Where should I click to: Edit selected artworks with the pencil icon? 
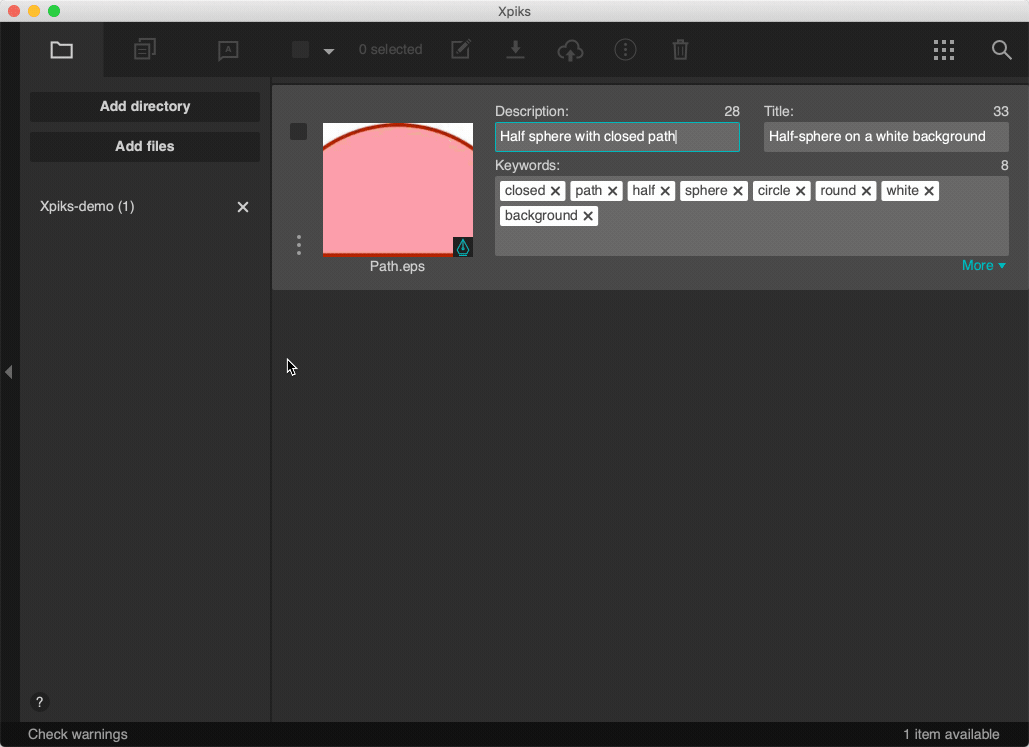(x=461, y=49)
